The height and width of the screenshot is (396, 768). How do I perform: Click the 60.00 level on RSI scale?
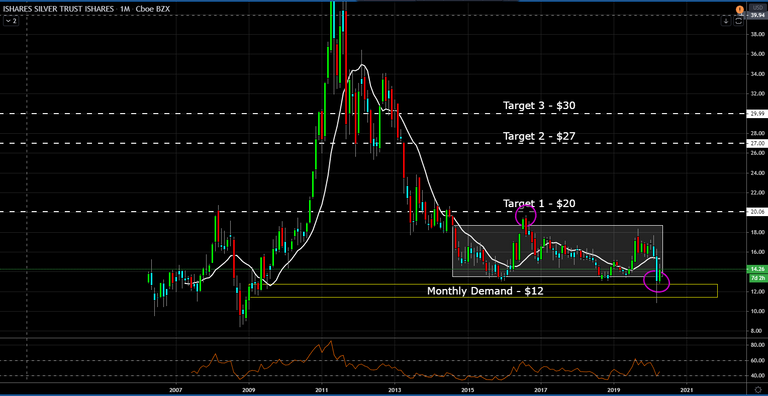click(757, 360)
